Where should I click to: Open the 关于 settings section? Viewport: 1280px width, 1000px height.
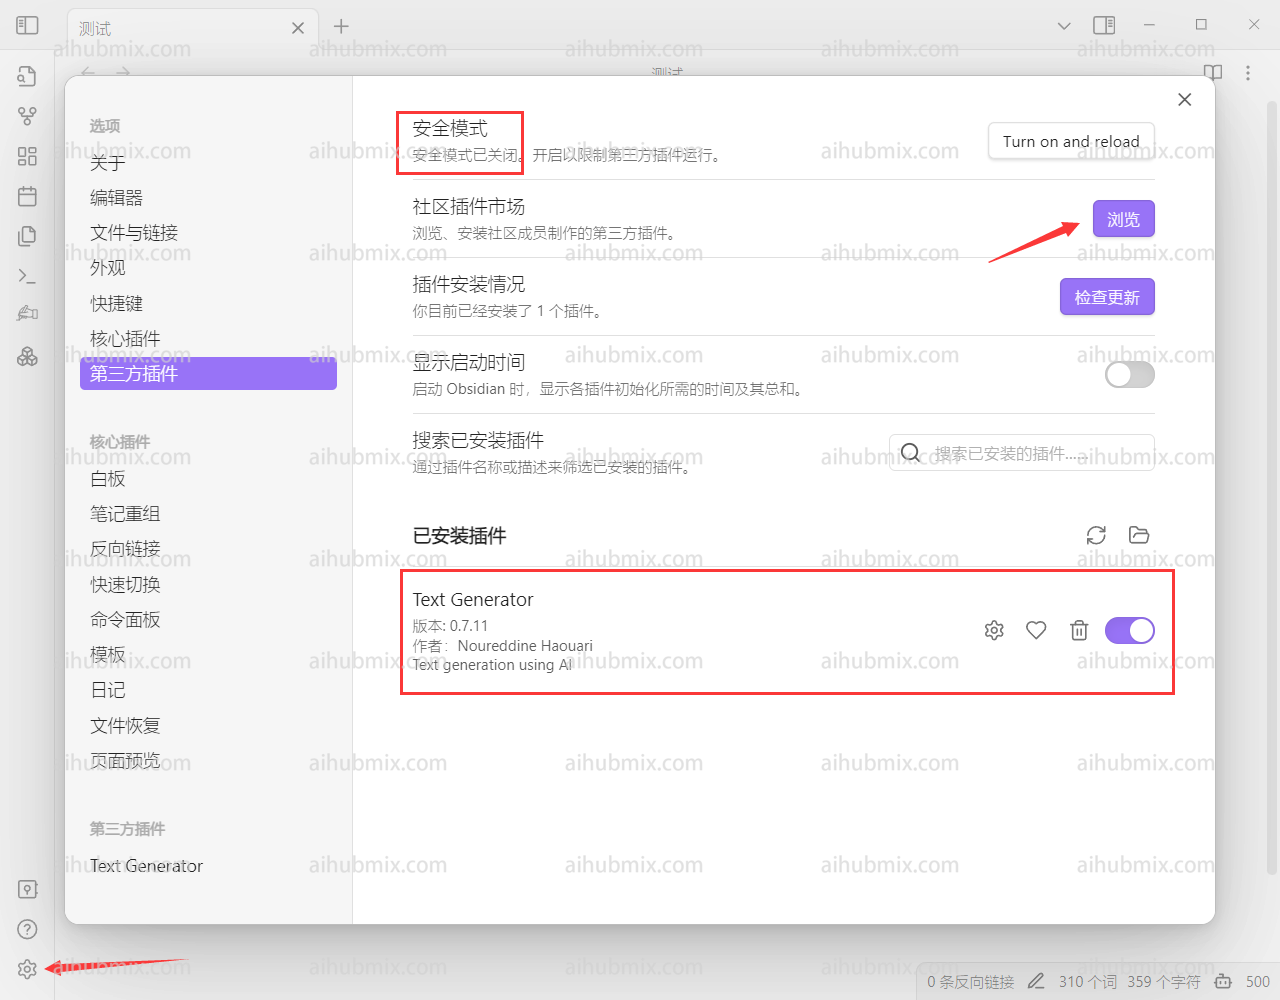pos(208,162)
